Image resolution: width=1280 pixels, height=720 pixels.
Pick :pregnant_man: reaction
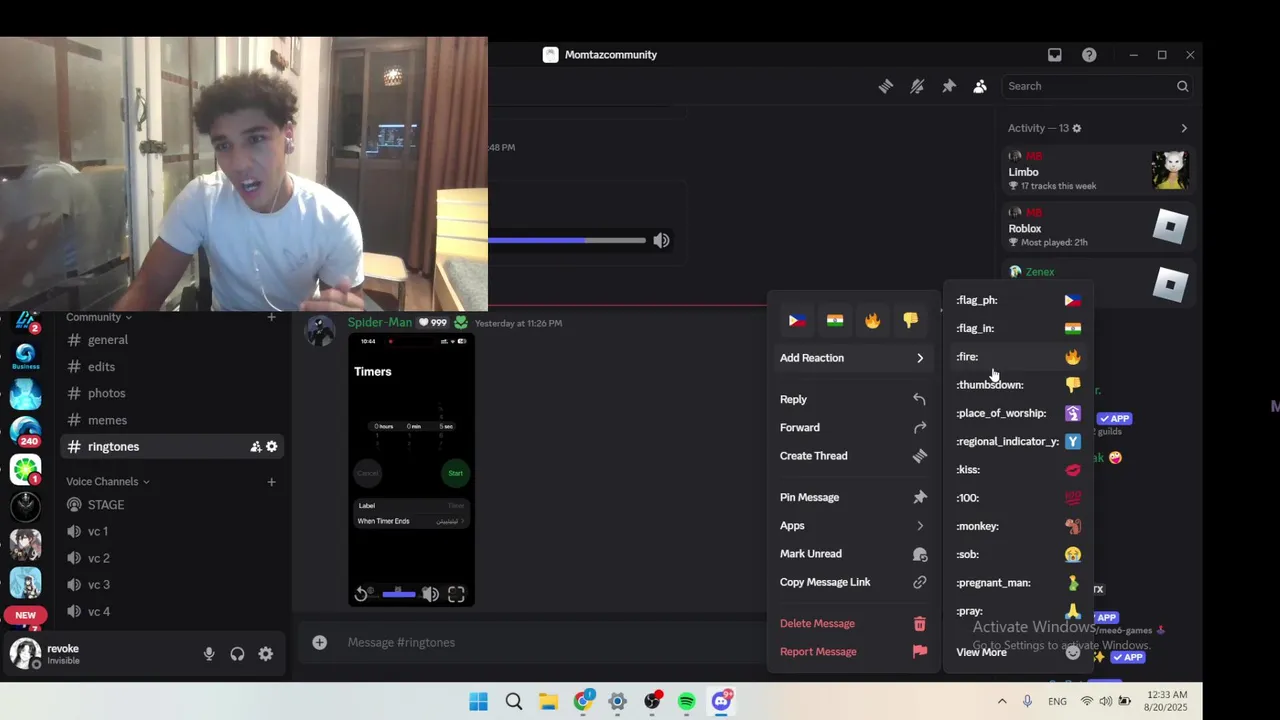click(x=1018, y=583)
